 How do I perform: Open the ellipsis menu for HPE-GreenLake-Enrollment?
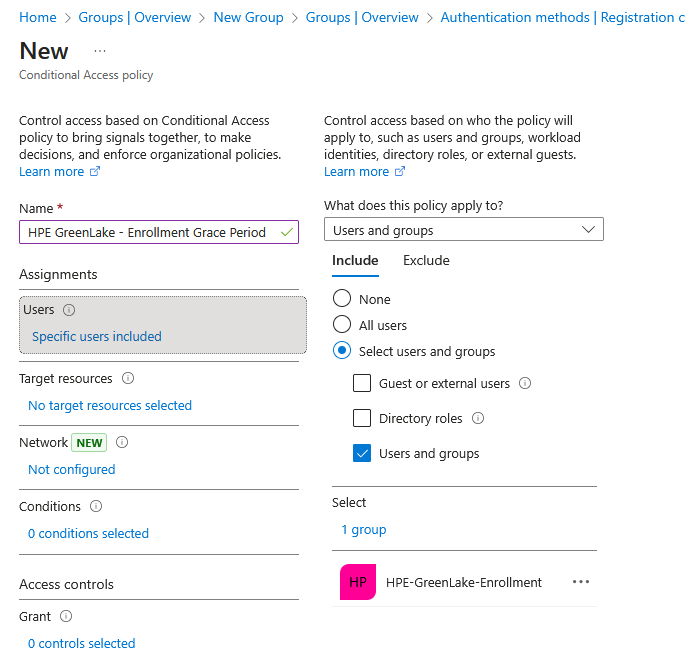581,582
